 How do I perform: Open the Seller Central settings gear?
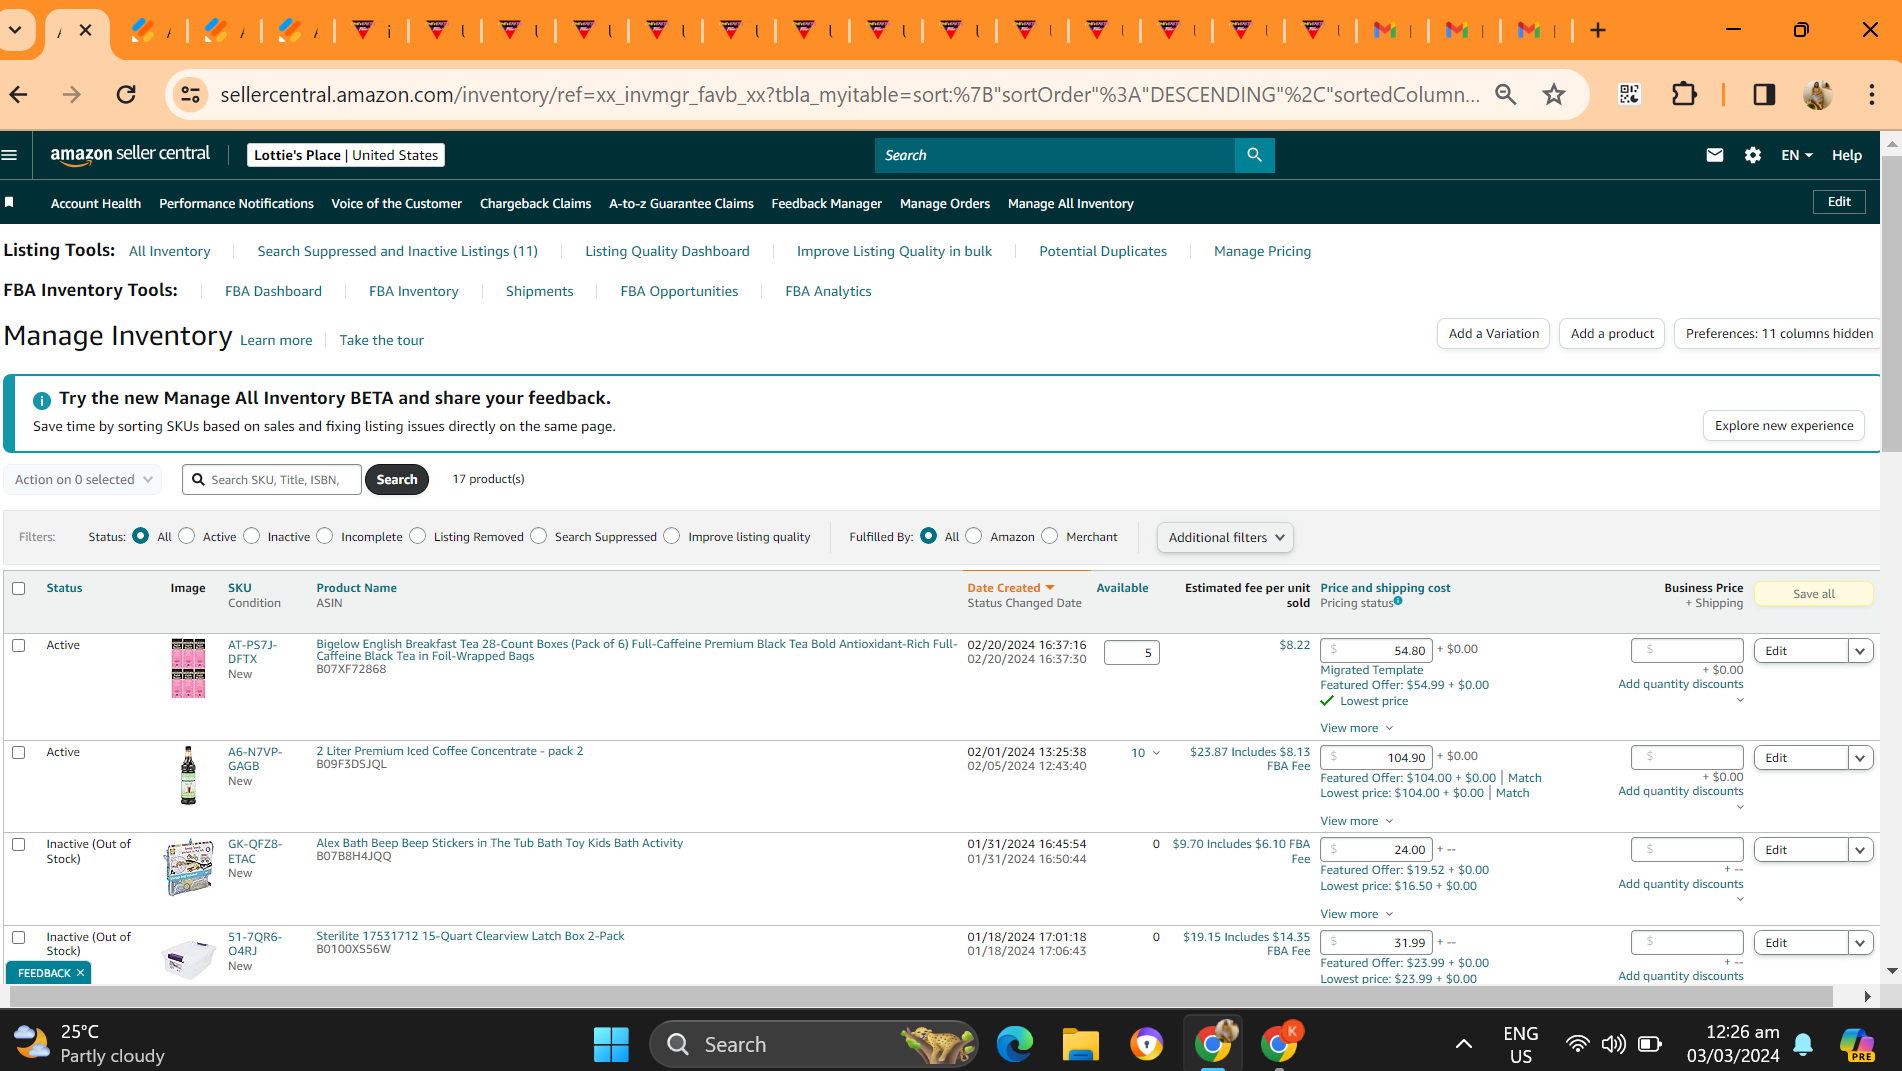pyautogui.click(x=1752, y=155)
